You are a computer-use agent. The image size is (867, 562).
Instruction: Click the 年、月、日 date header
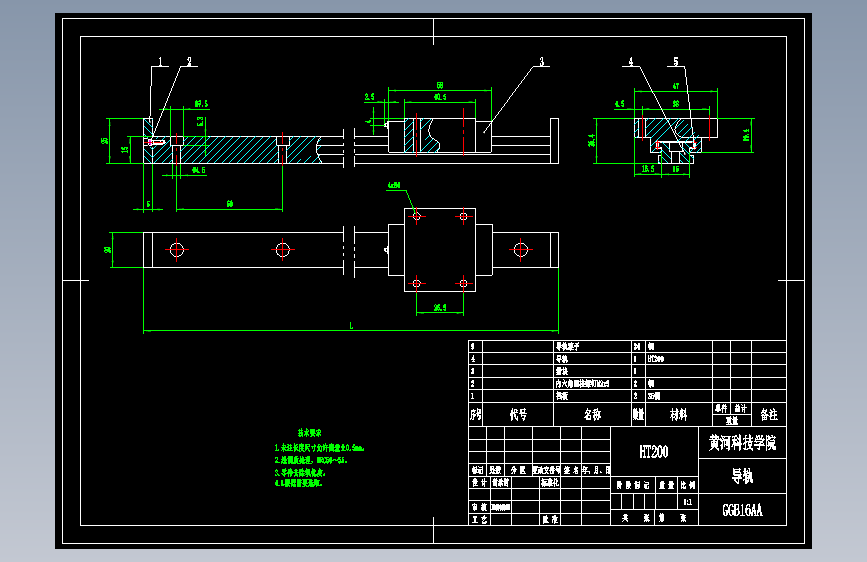pos(596,470)
